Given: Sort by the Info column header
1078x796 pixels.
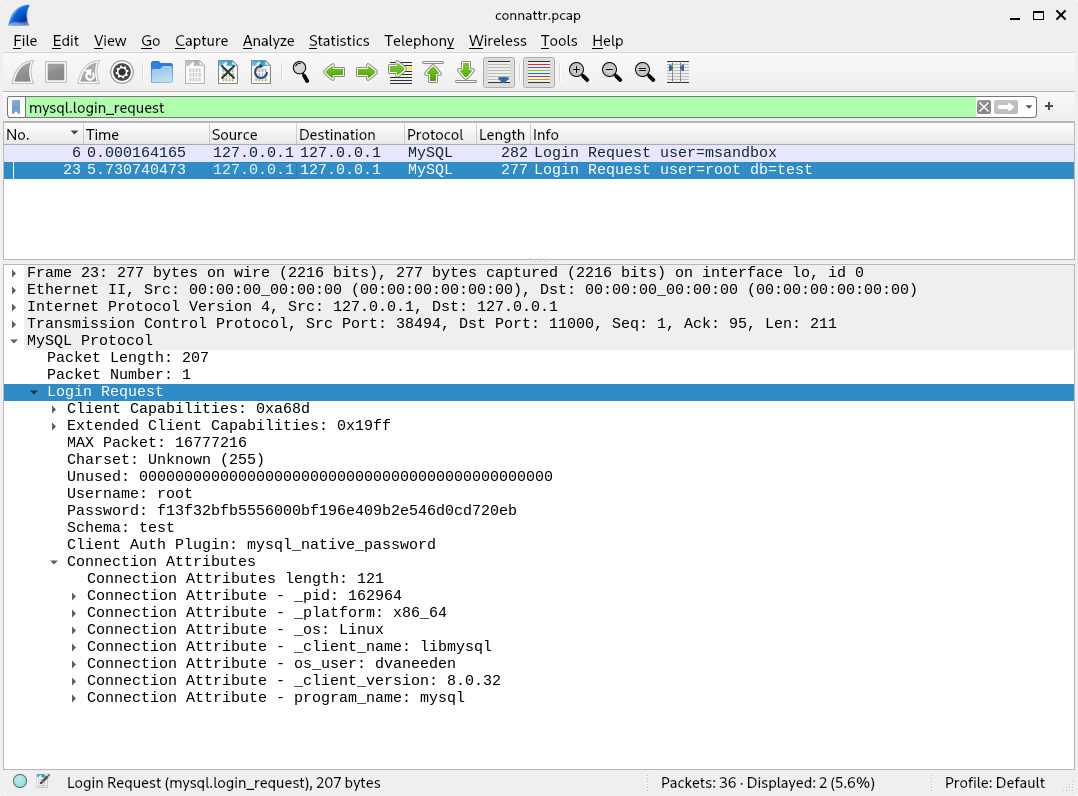Looking at the screenshot, I should click(802, 135).
